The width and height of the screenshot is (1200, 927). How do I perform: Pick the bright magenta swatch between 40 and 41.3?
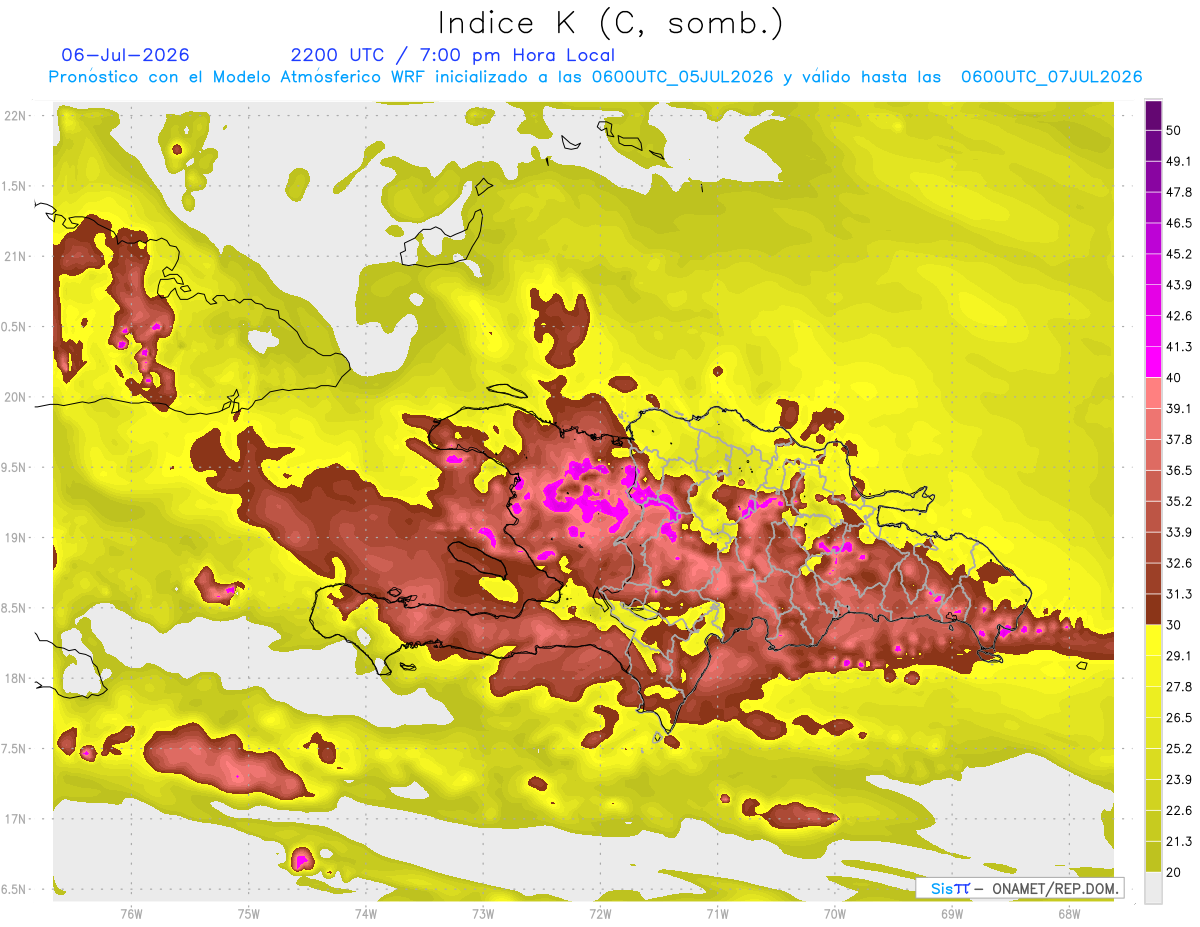coord(1153,362)
